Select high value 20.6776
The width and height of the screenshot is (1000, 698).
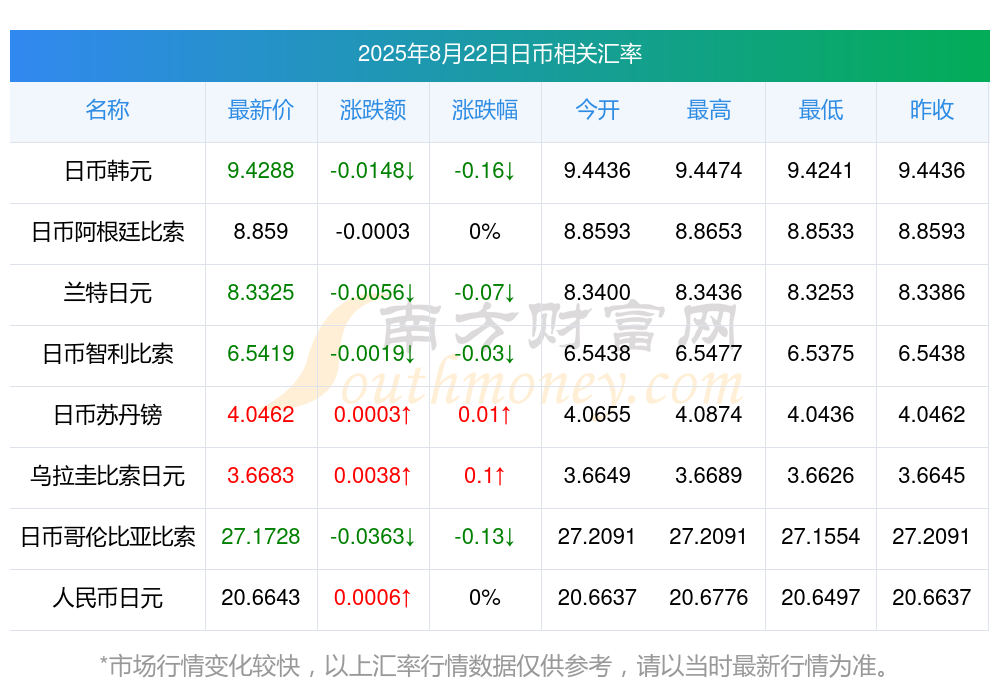[x=709, y=597]
